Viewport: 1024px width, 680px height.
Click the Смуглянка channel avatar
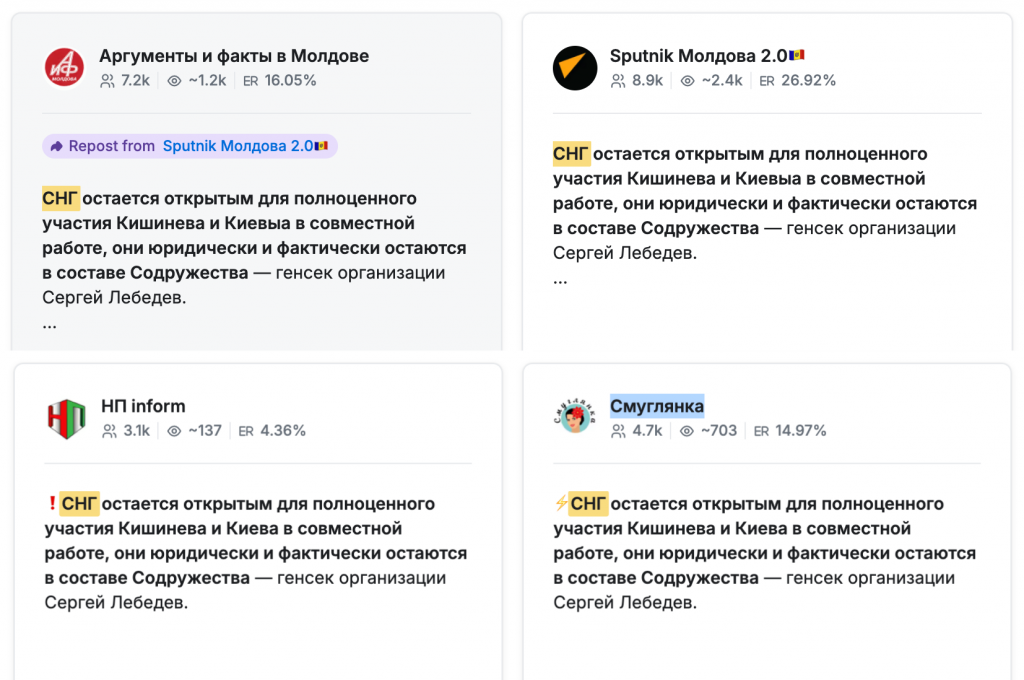point(575,418)
